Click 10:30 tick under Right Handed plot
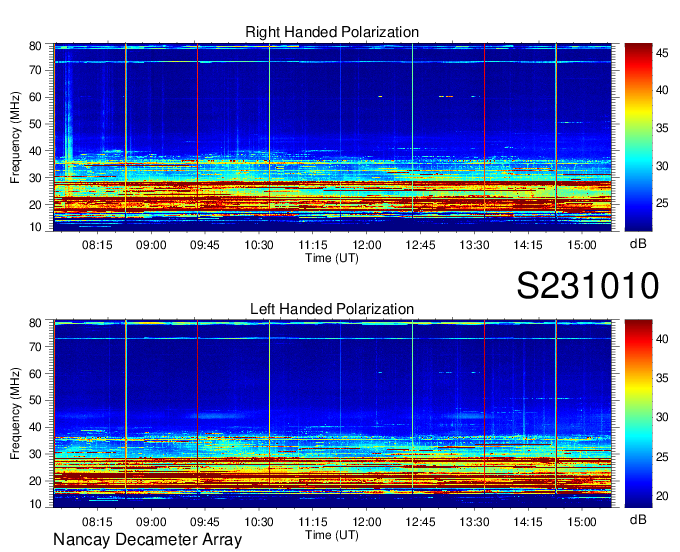The width and height of the screenshot is (680, 552). (x=259, y=245)
